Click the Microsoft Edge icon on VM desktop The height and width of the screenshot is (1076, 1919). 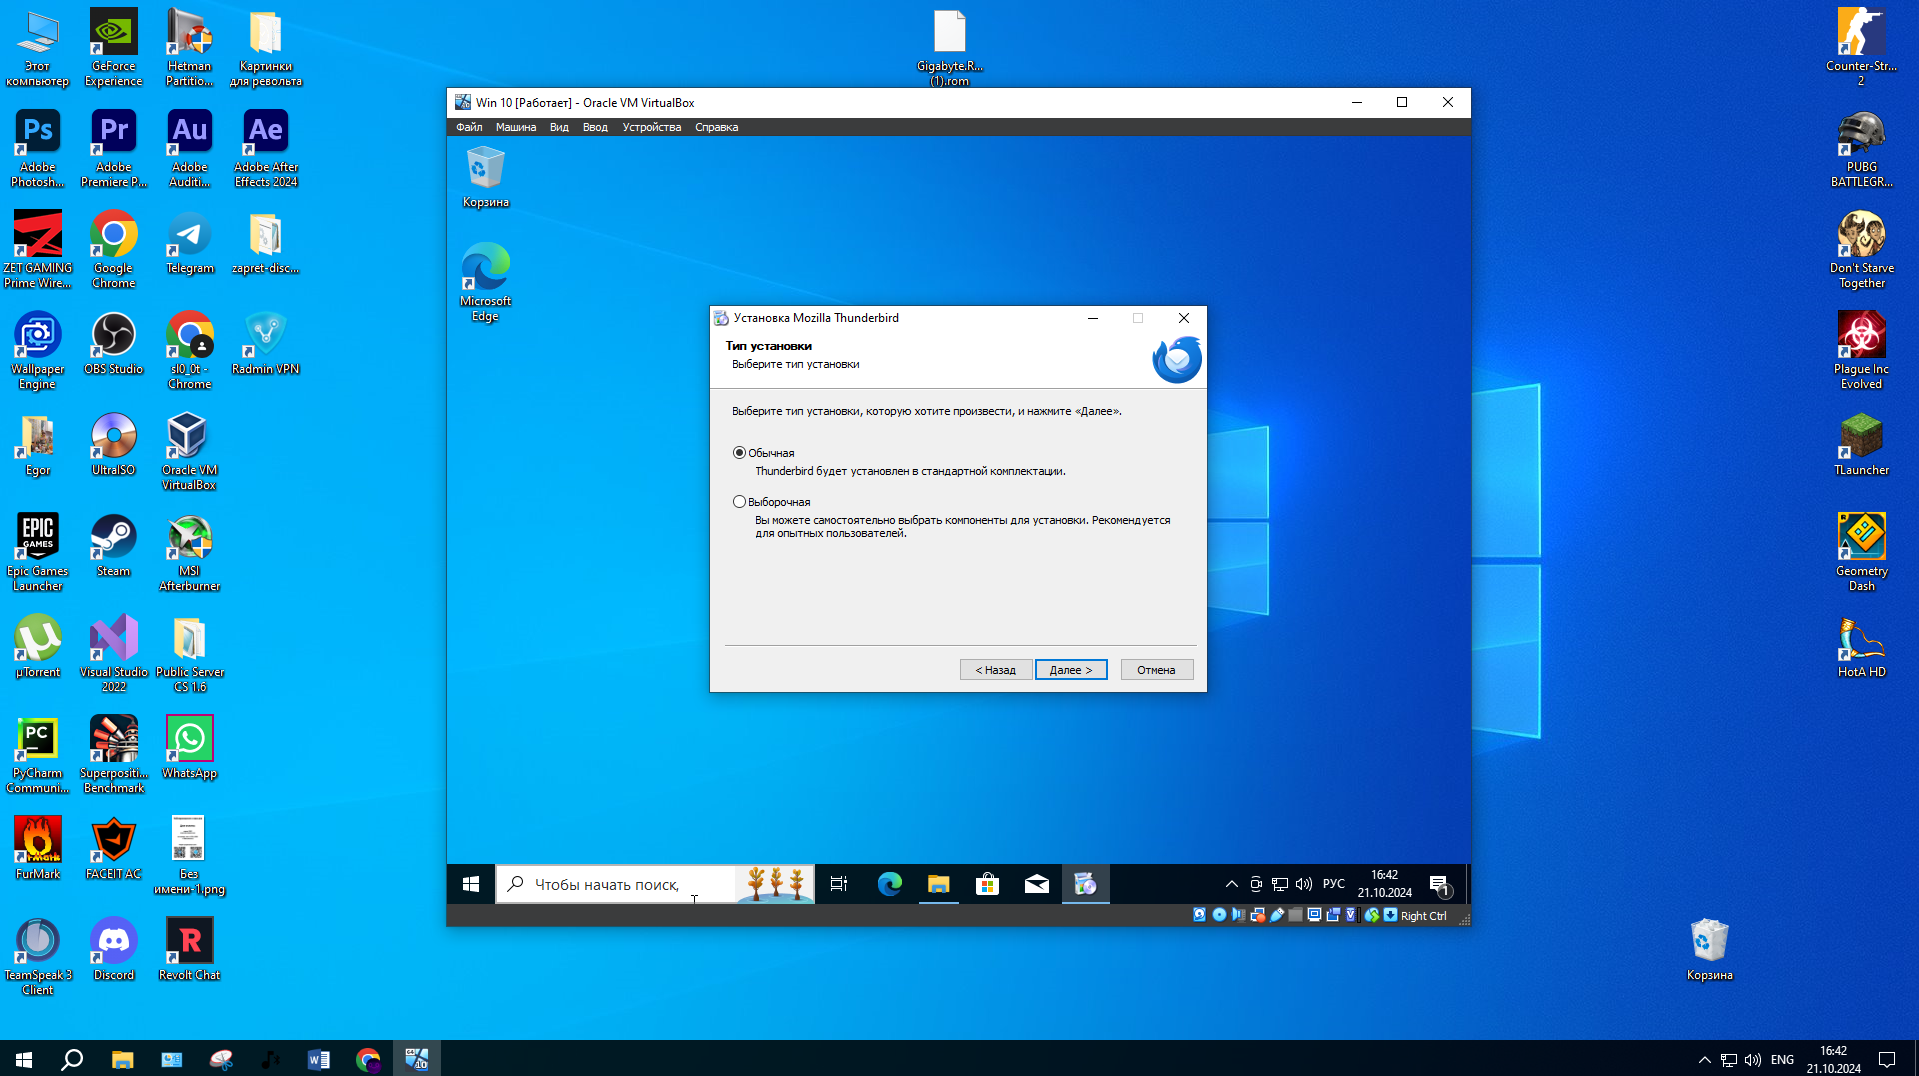(486, 282)
